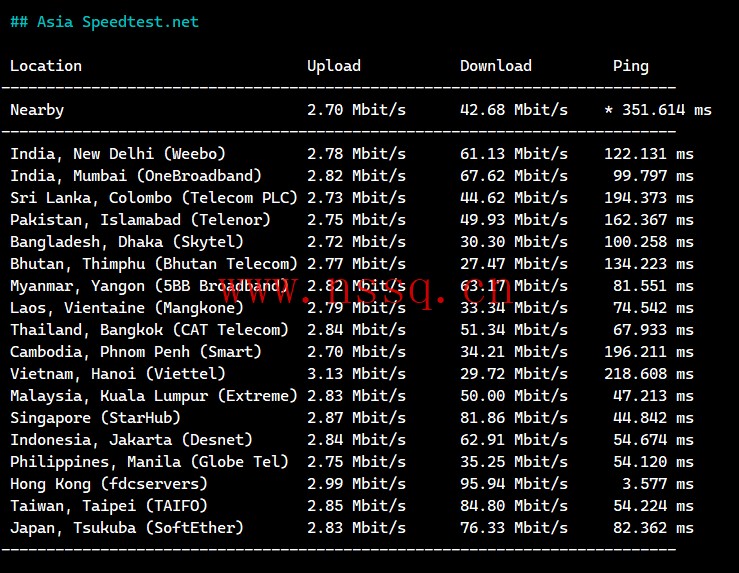Select the Ping column header
The height and width of the screenshot is (573, 739).
pos(631,66)
